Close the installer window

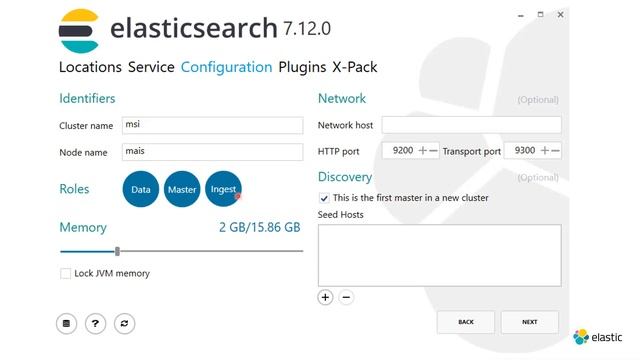click(x=560, y=15)
